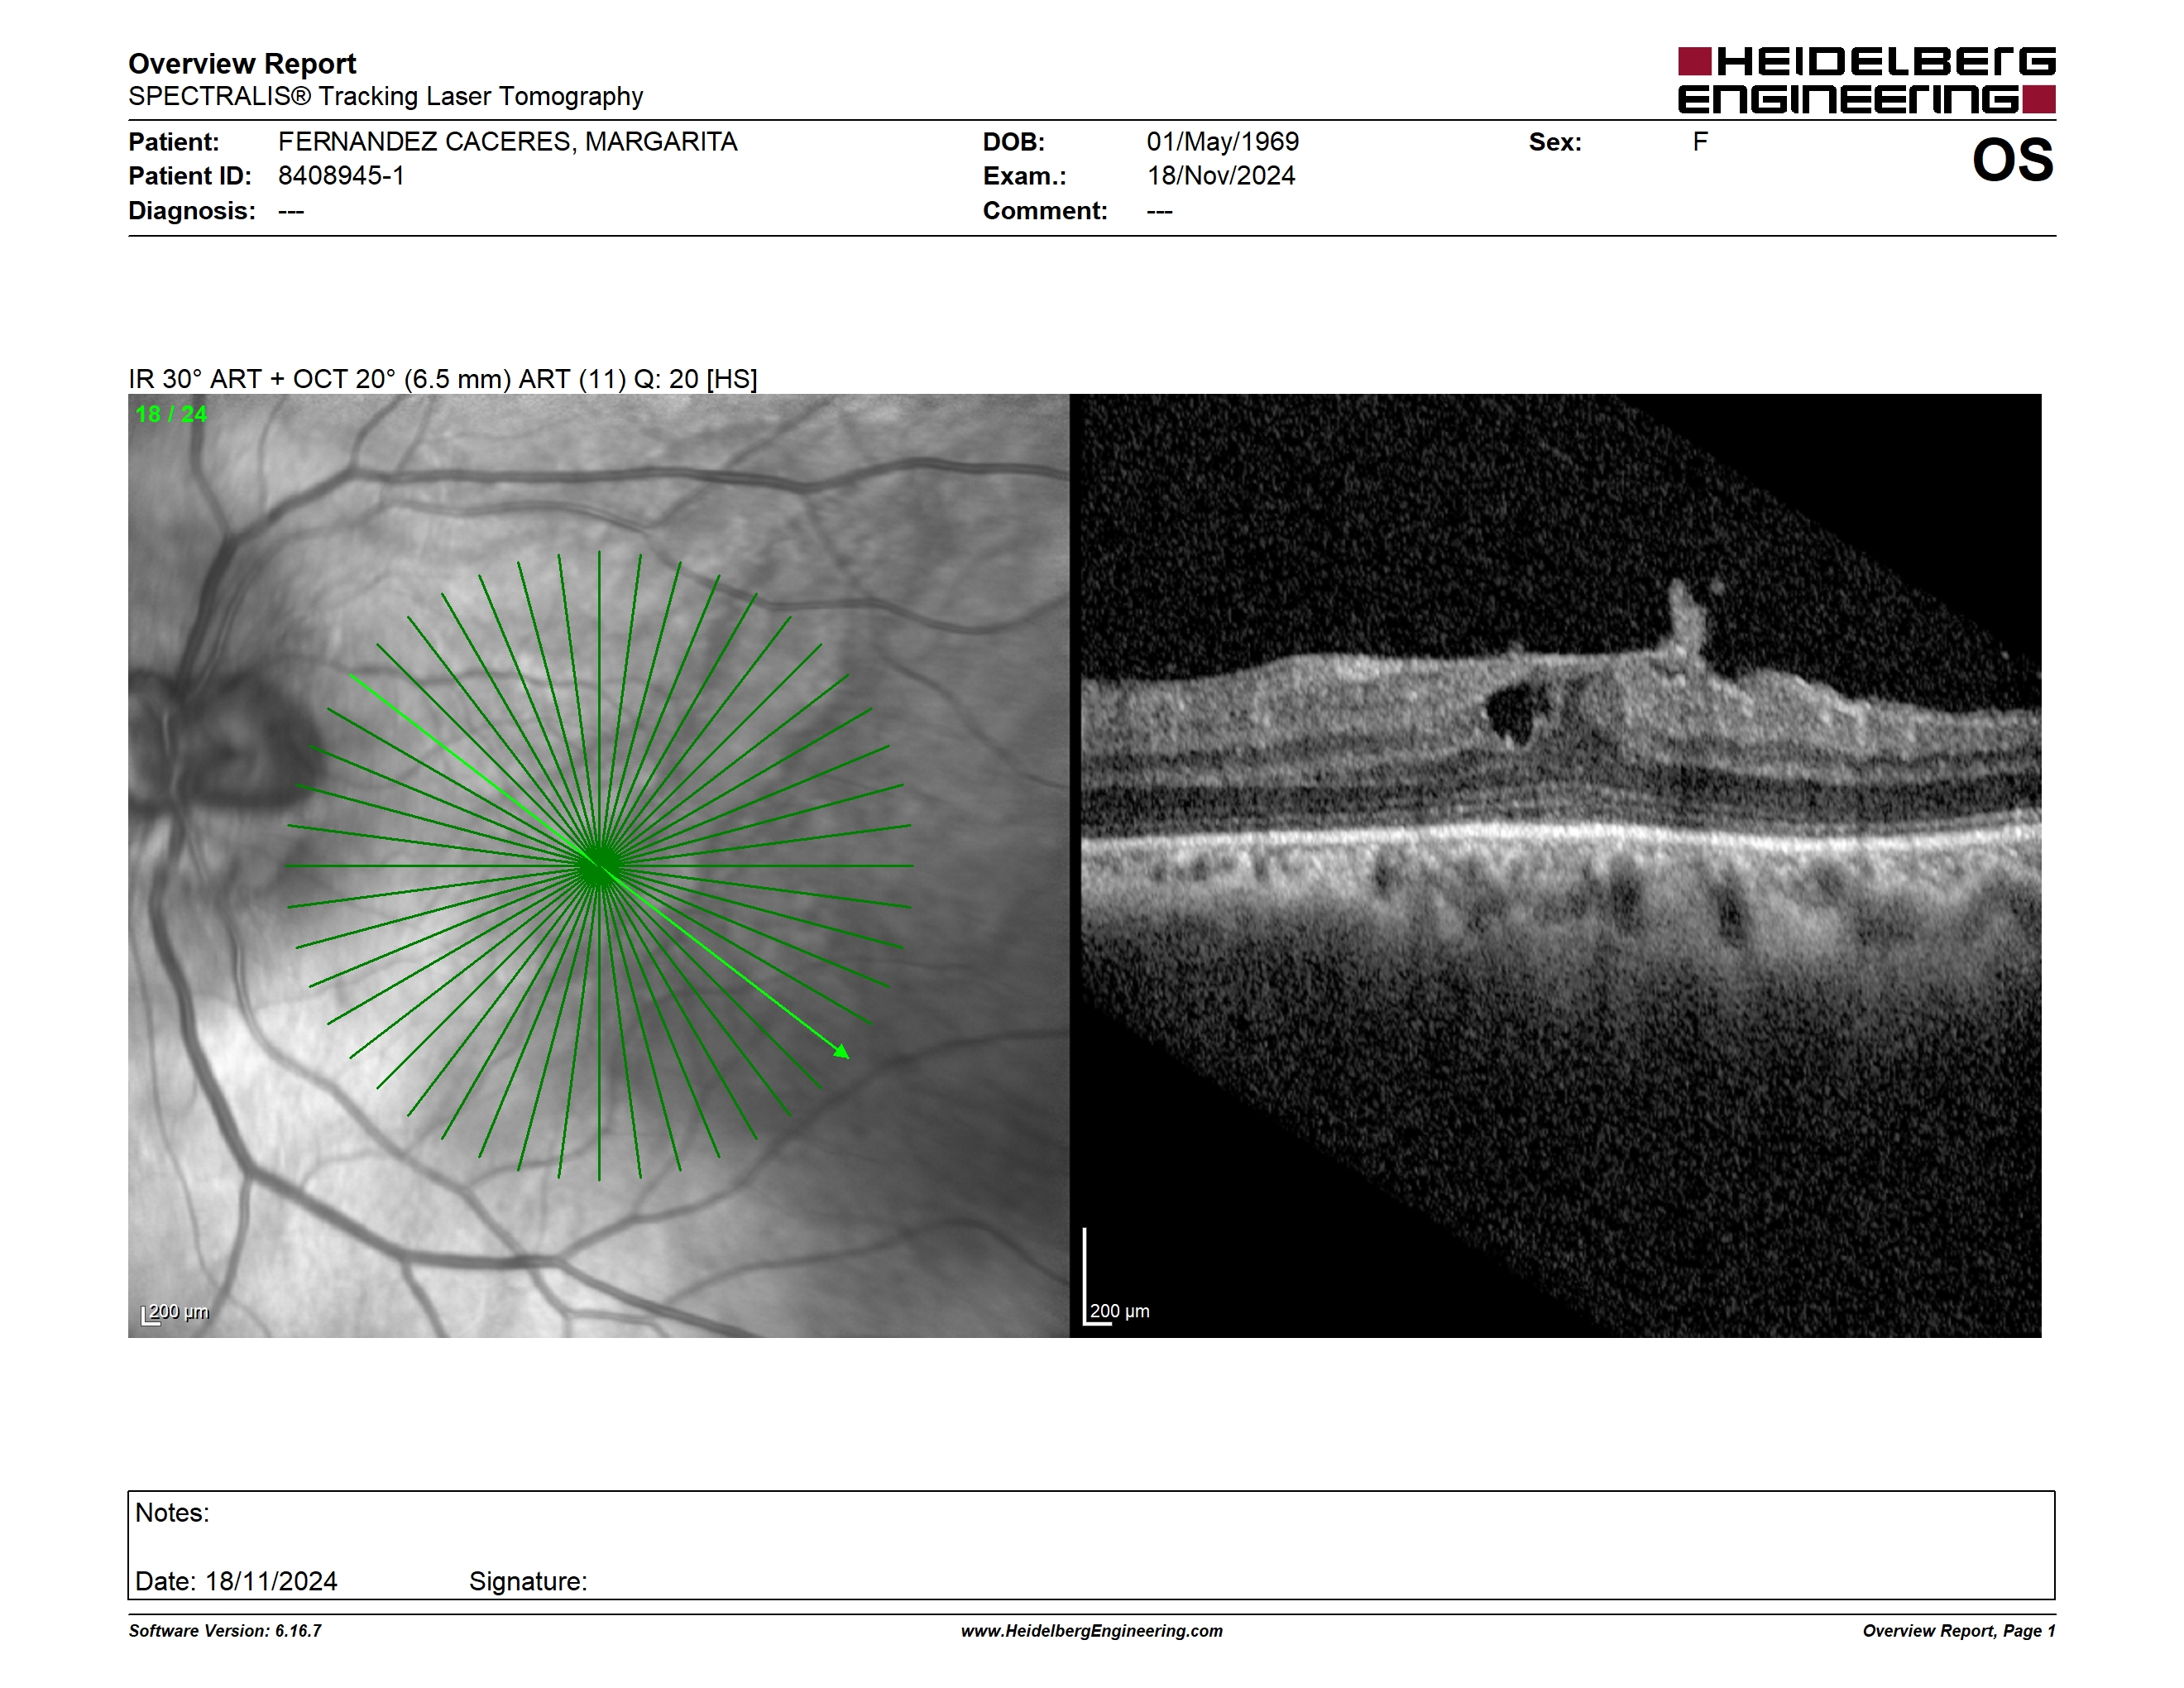The height and width of the screenshot is (1688, 2184).
Task: Click the Exam. label
Action: pyautogui.click(x=1024, y=176)
